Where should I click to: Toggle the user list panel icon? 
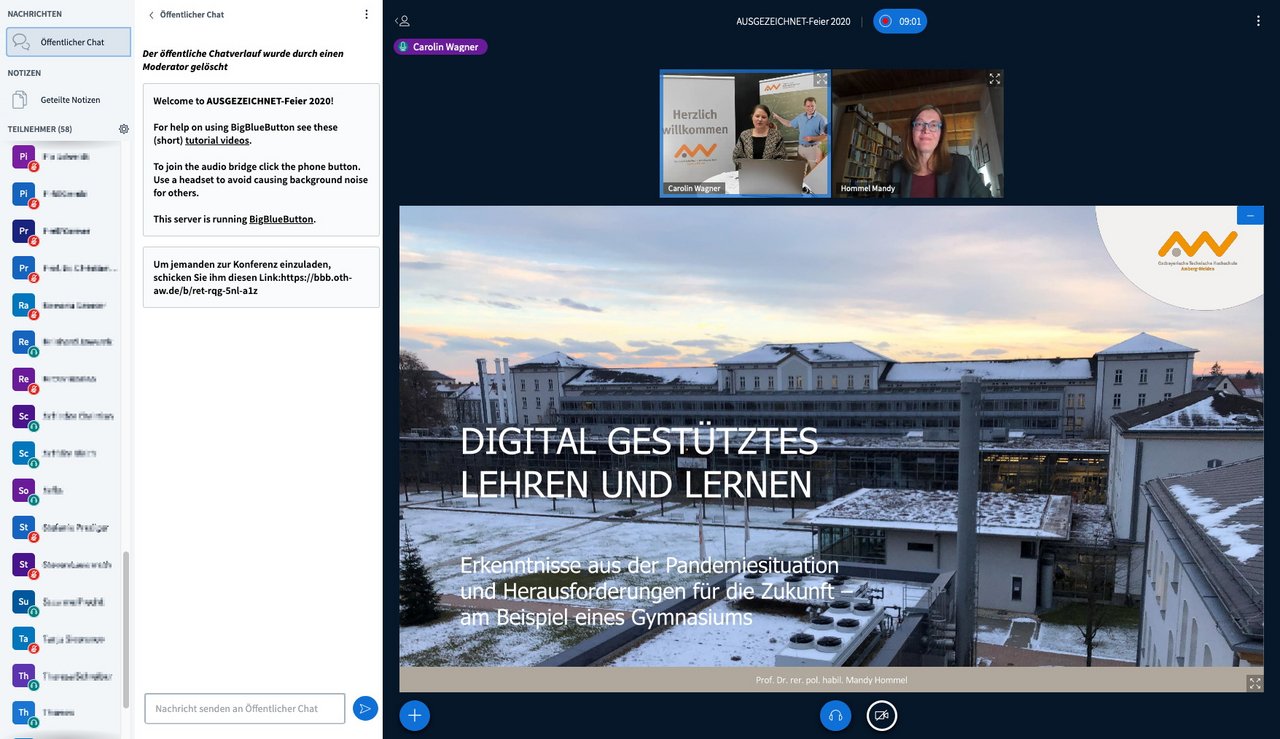tap(402, 21)
